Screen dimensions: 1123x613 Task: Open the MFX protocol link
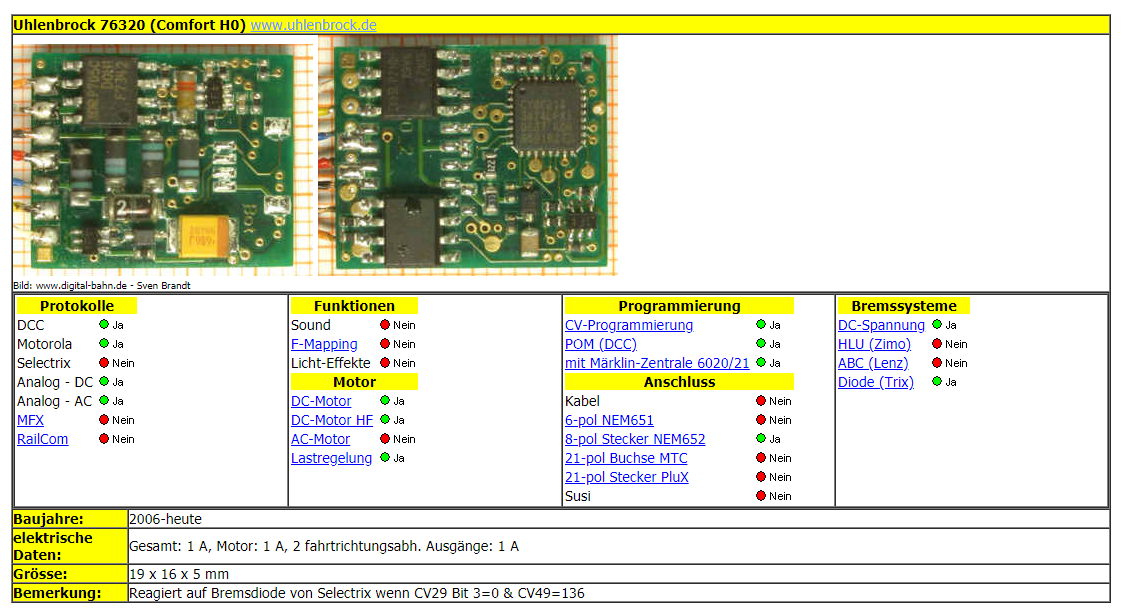click(x=30, y=420)
